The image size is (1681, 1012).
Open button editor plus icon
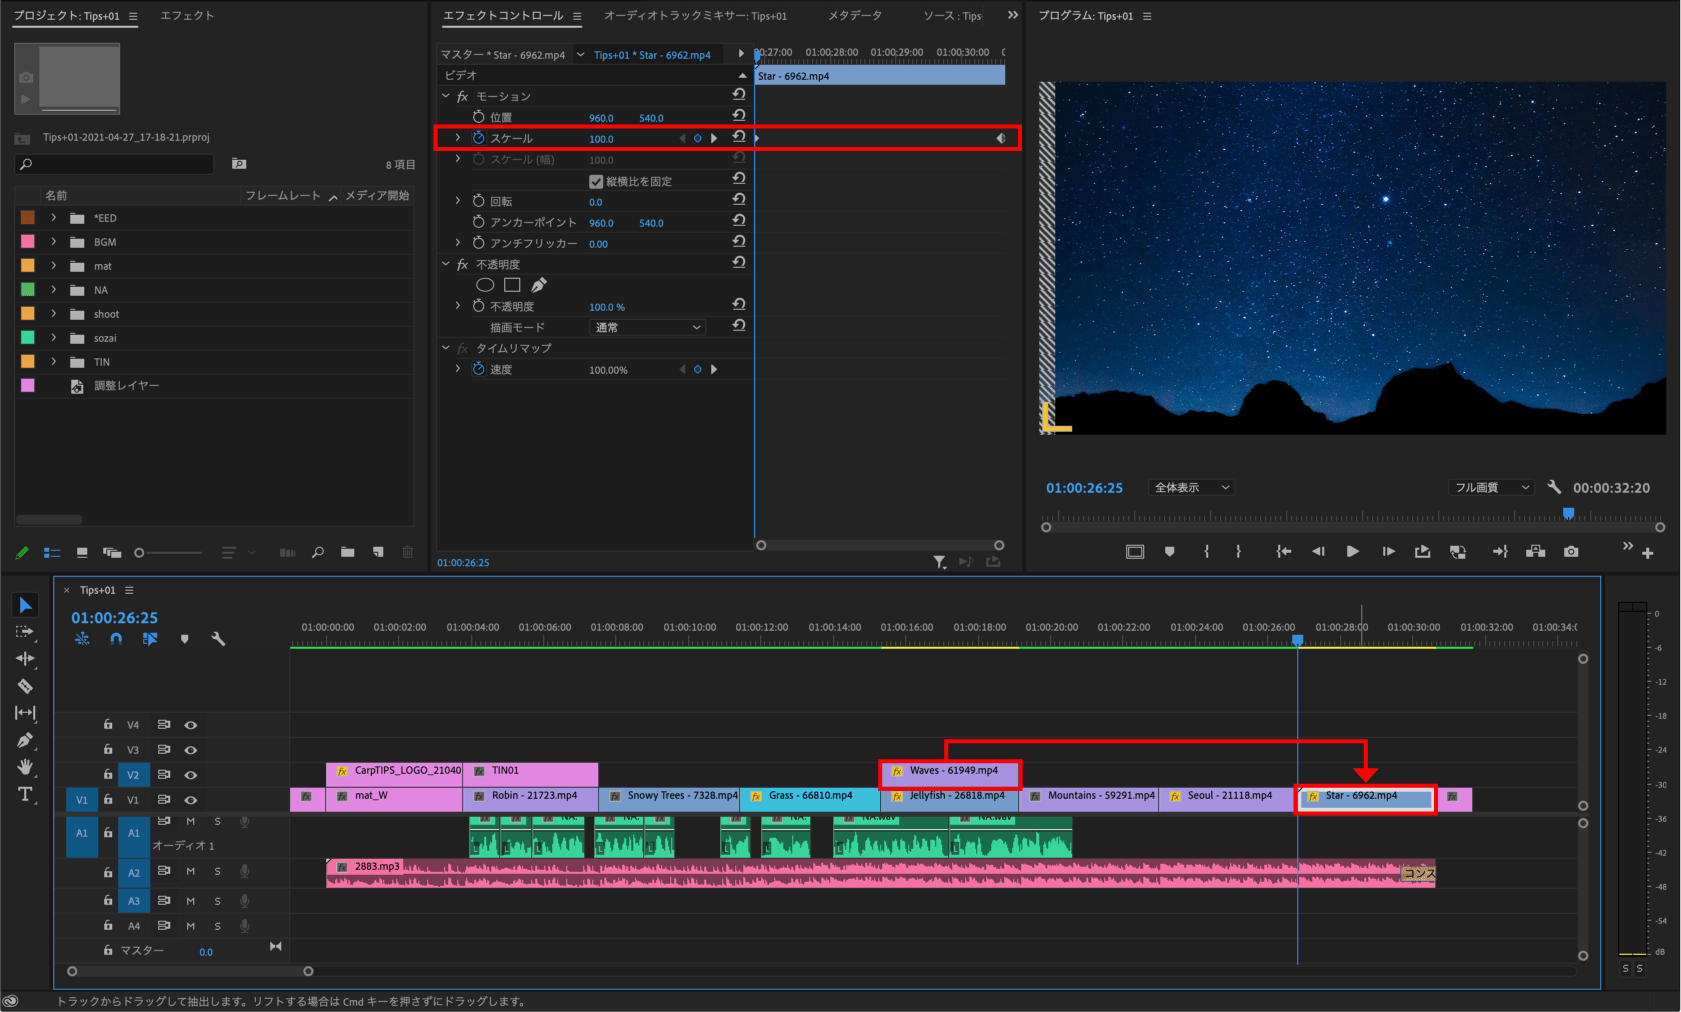click(1648, 553)
